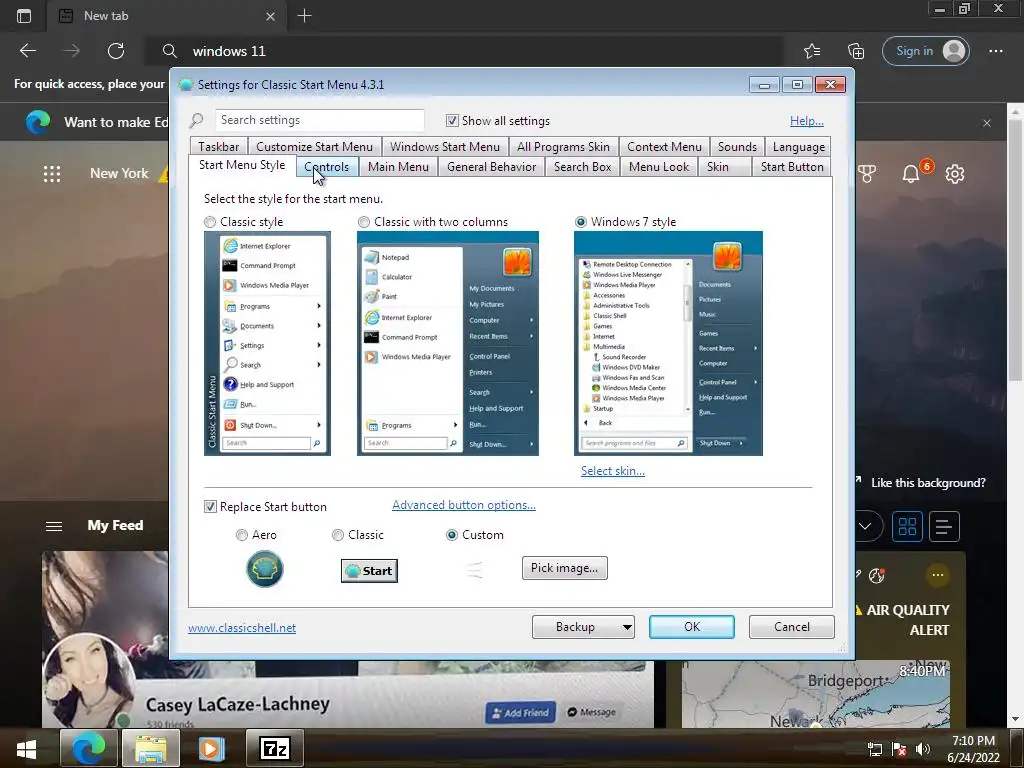Screen dimensions: 1024x768
Task: Open the Menu Look tab
Action: pyautogui.click(x=659, y=167)
